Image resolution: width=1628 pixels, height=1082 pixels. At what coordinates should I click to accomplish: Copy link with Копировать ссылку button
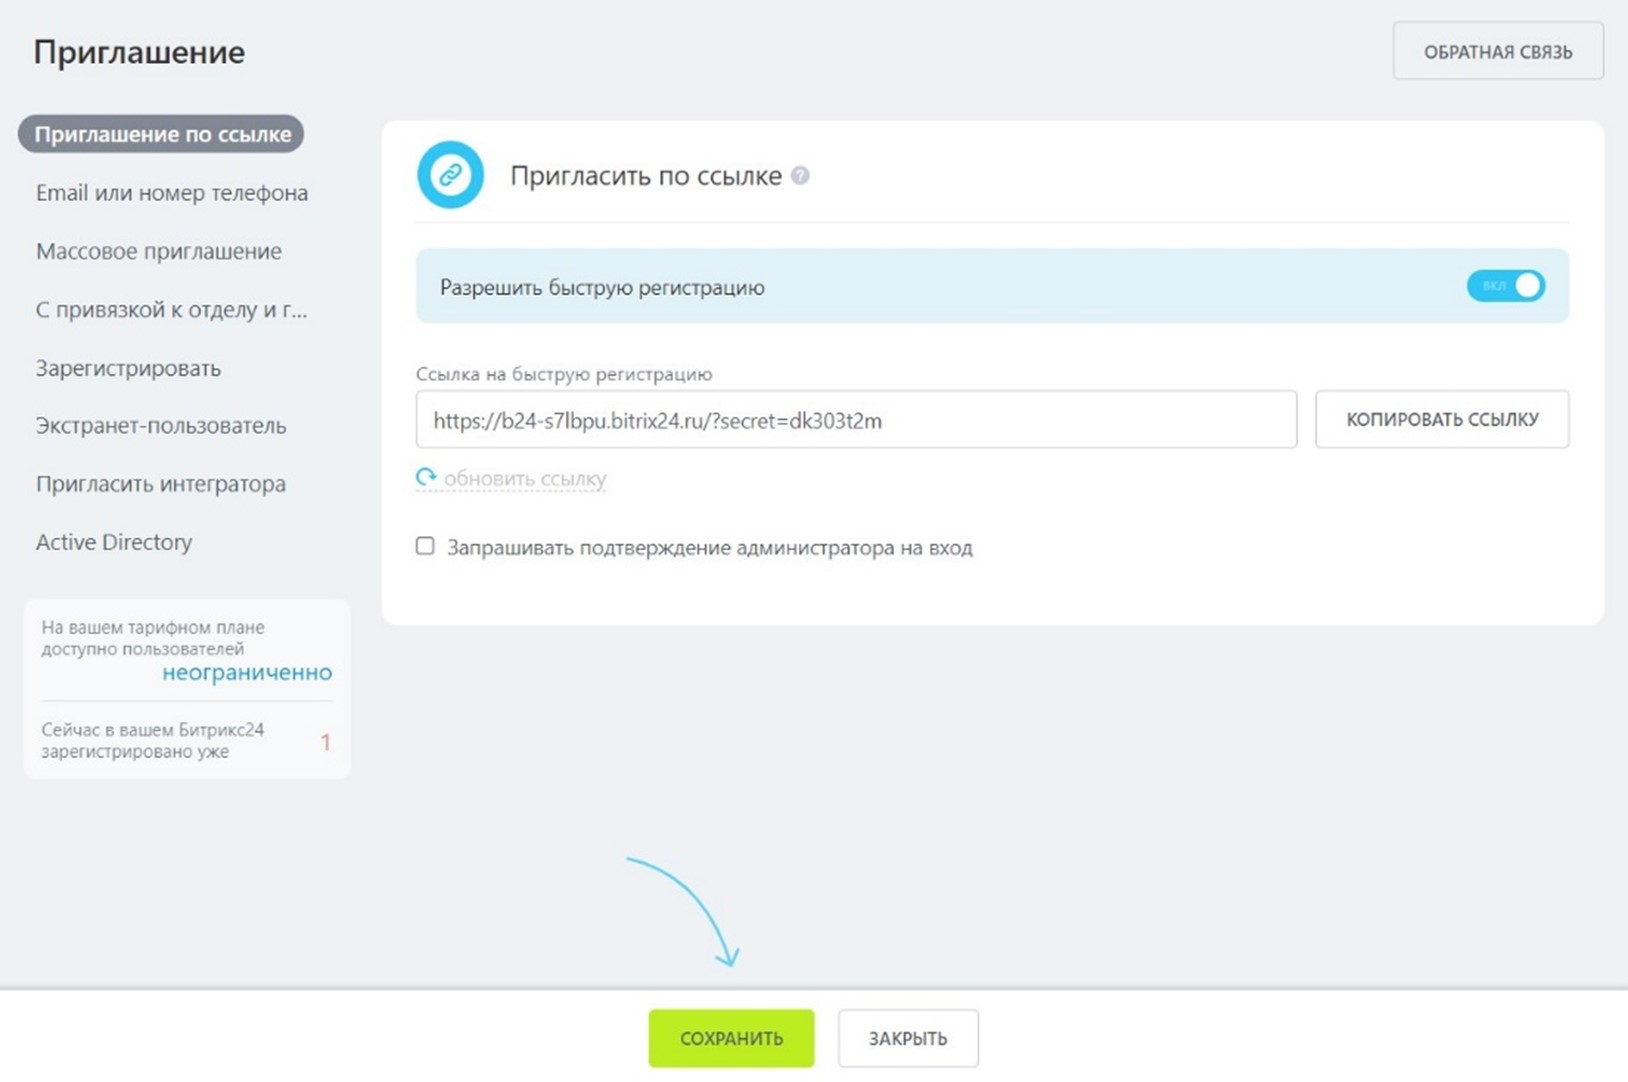(1442, 419)
